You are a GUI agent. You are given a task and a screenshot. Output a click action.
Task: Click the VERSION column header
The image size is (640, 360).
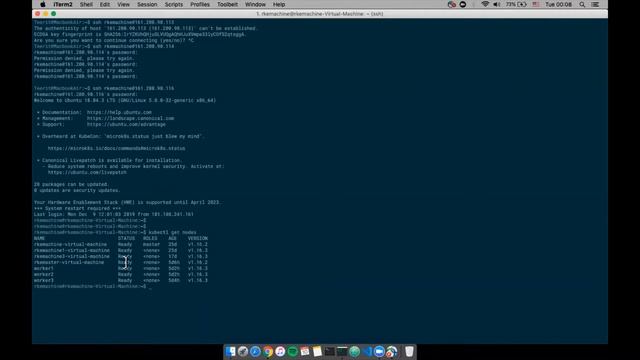coord(198,238)
